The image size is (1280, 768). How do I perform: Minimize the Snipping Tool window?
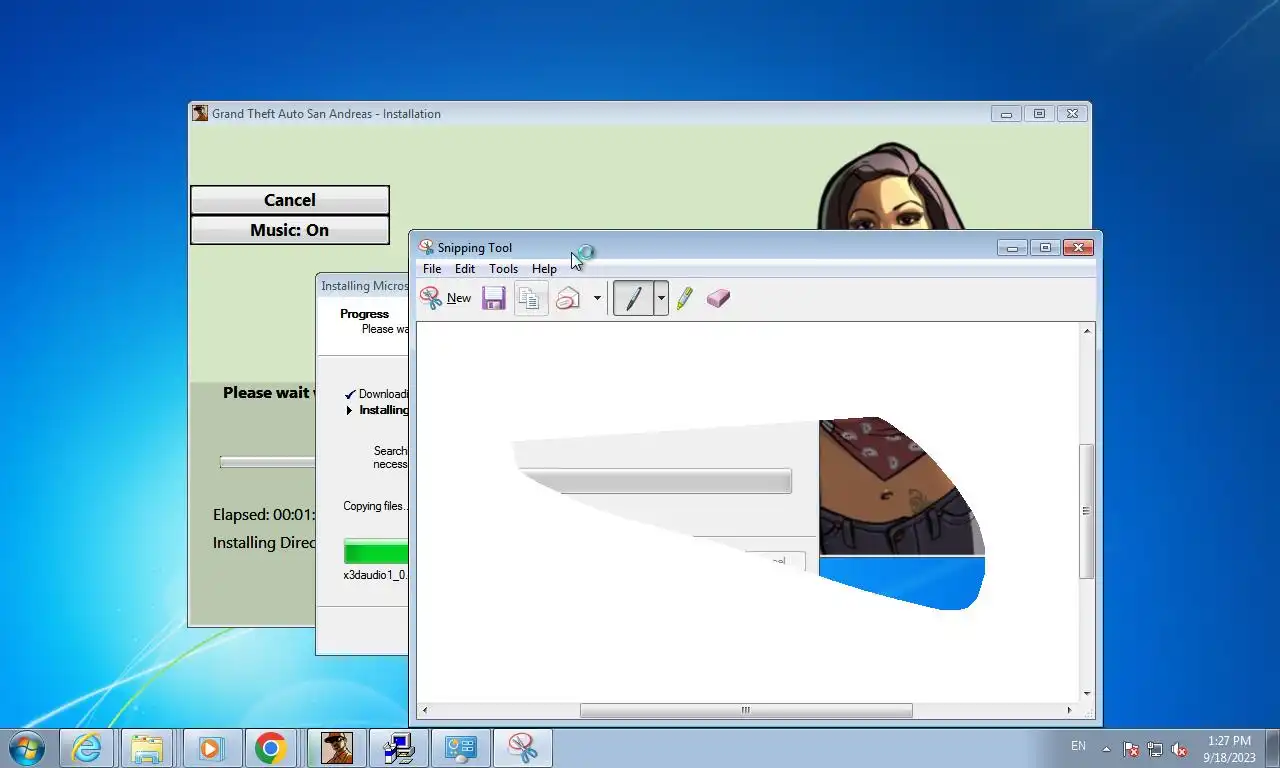click(1012, 248)
